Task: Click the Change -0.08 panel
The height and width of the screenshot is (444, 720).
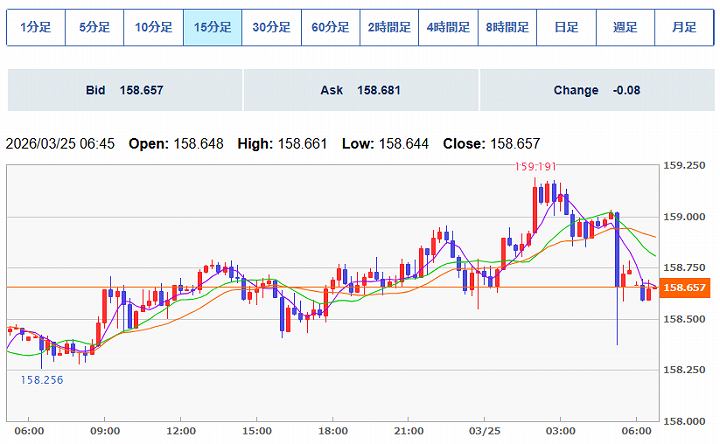Action: [596, 90]
